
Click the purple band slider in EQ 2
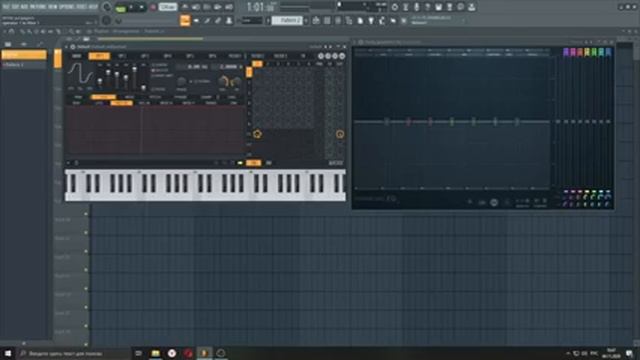point(566,121)
